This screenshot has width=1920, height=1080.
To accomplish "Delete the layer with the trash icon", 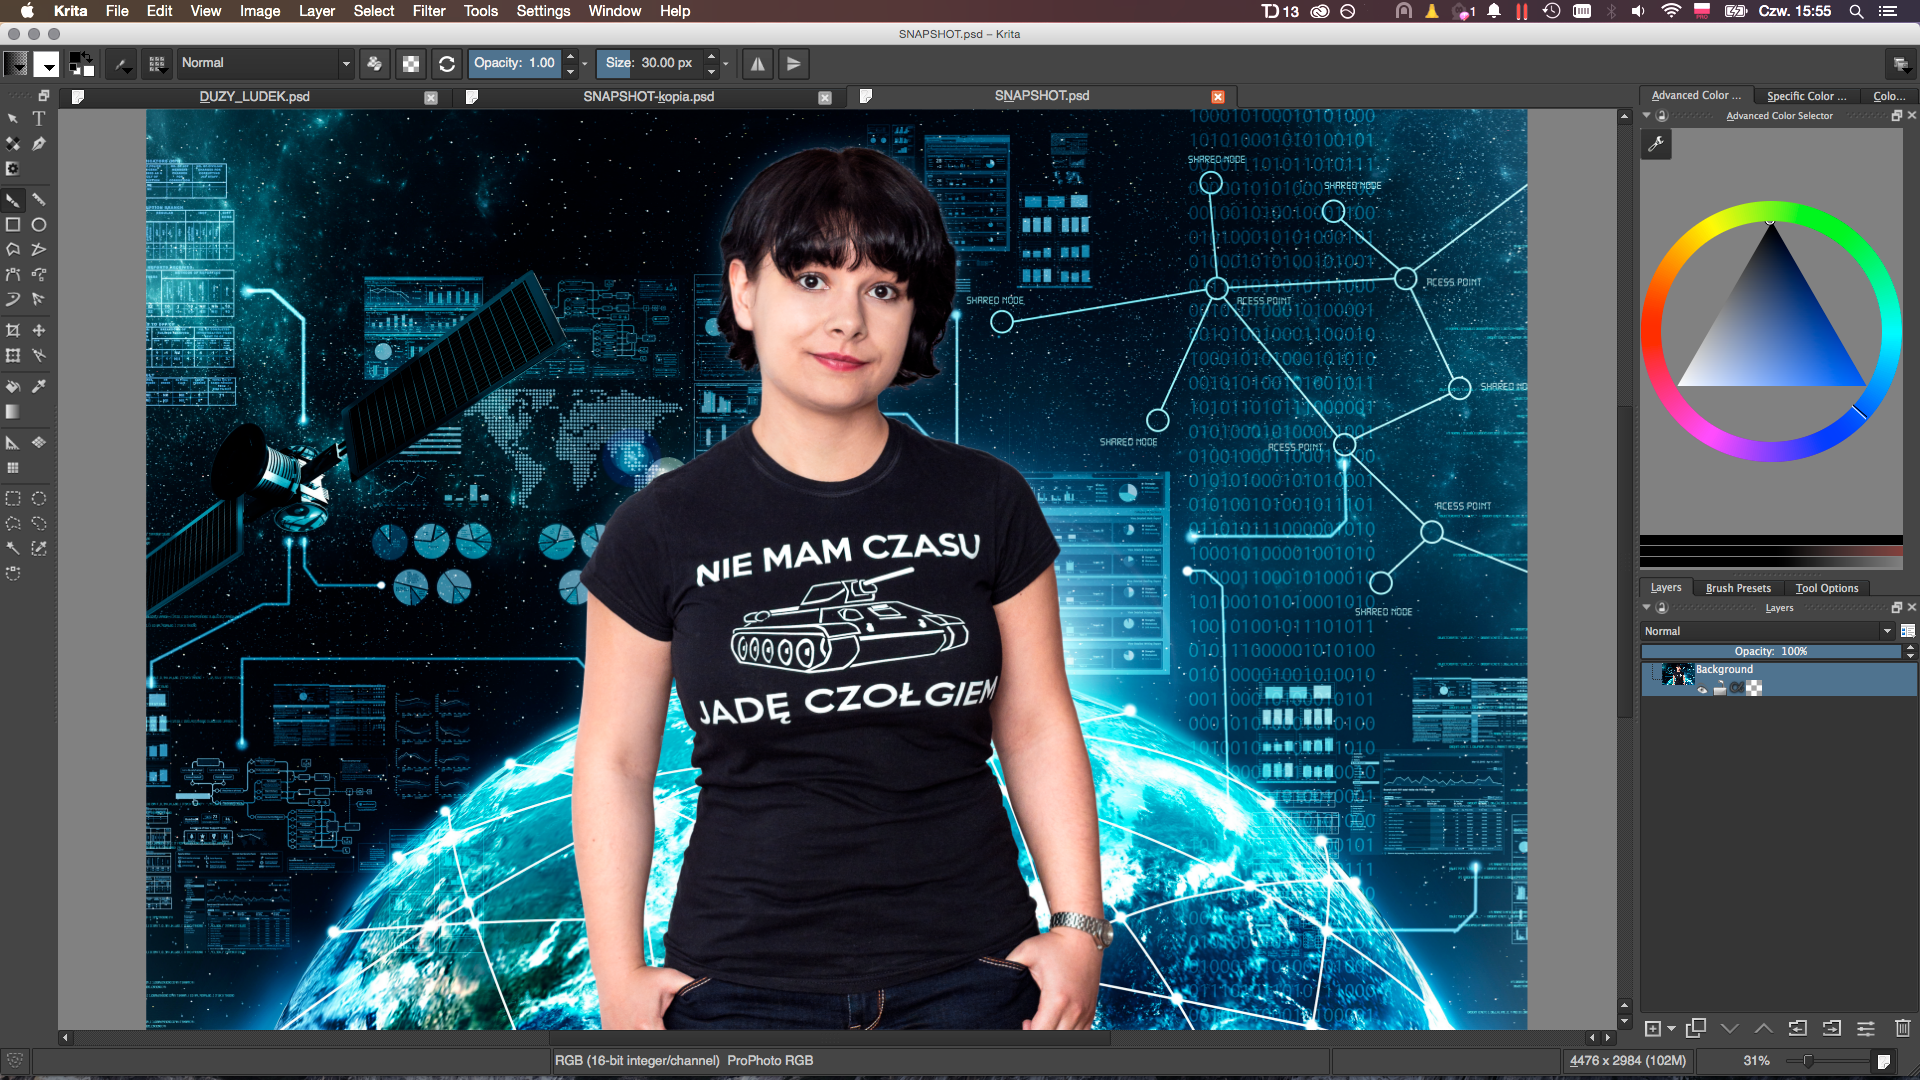I will [1902, 1028].
